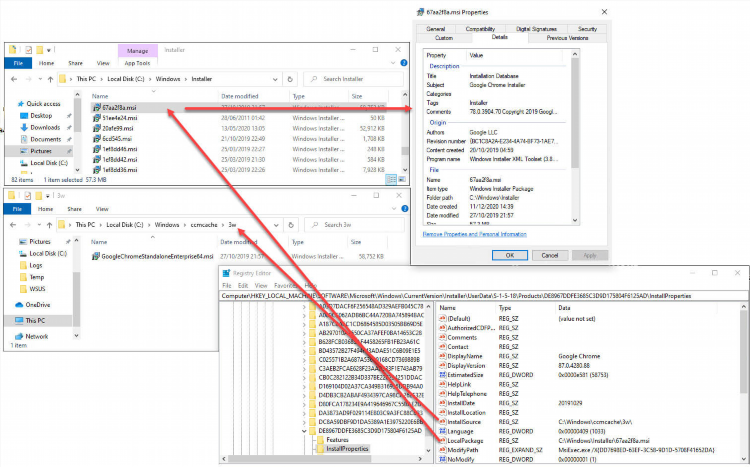Open Desktop in Installer window navigation pane
Image resolution: width=750 pixels, height=467 pixels.
point(41,116)
